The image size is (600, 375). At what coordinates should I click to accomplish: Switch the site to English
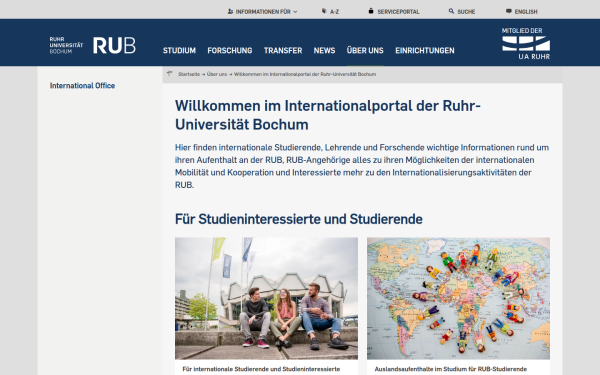pyautogui.click(x=526, y=12)
